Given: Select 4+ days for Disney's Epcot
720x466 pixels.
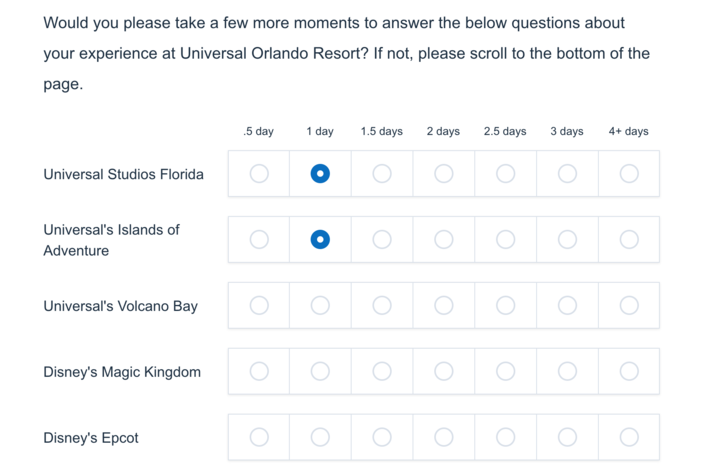Looking at the screenshot, I should click(x=629, y=437).
